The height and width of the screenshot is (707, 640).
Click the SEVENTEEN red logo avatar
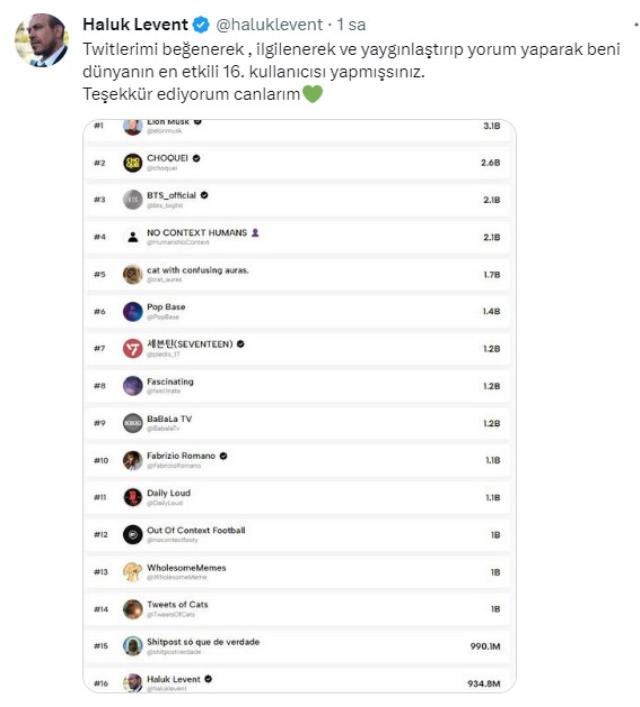point(133,348)
